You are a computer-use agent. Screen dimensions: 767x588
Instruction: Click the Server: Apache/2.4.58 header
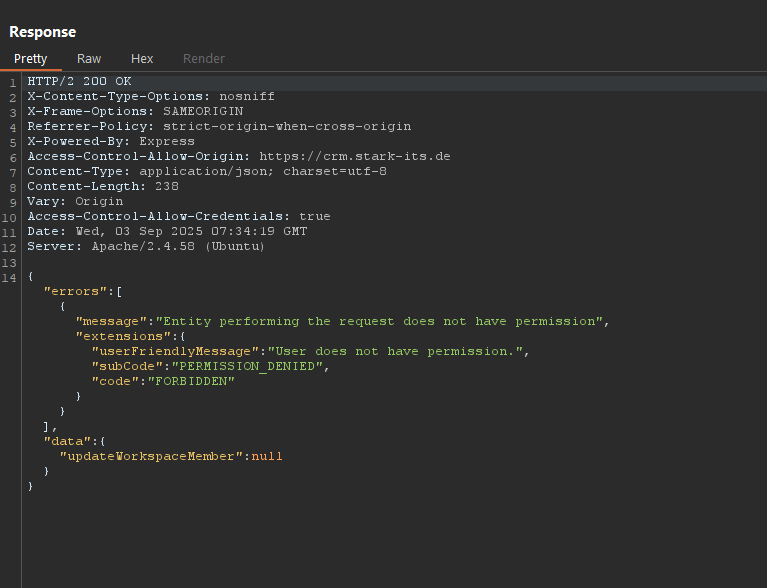pyautogui.click(x=146, y=246)
